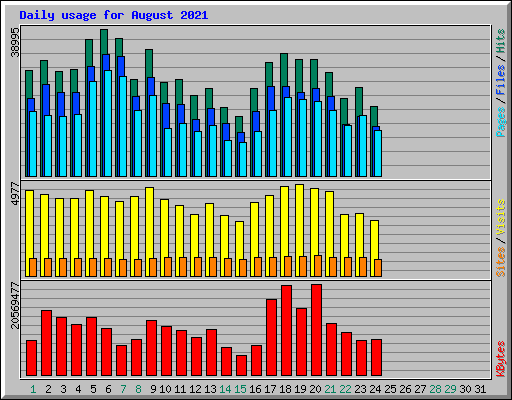Click day 30 on the x-axis
The height and width of the screenshot is (400, 512).
point(465,389)
